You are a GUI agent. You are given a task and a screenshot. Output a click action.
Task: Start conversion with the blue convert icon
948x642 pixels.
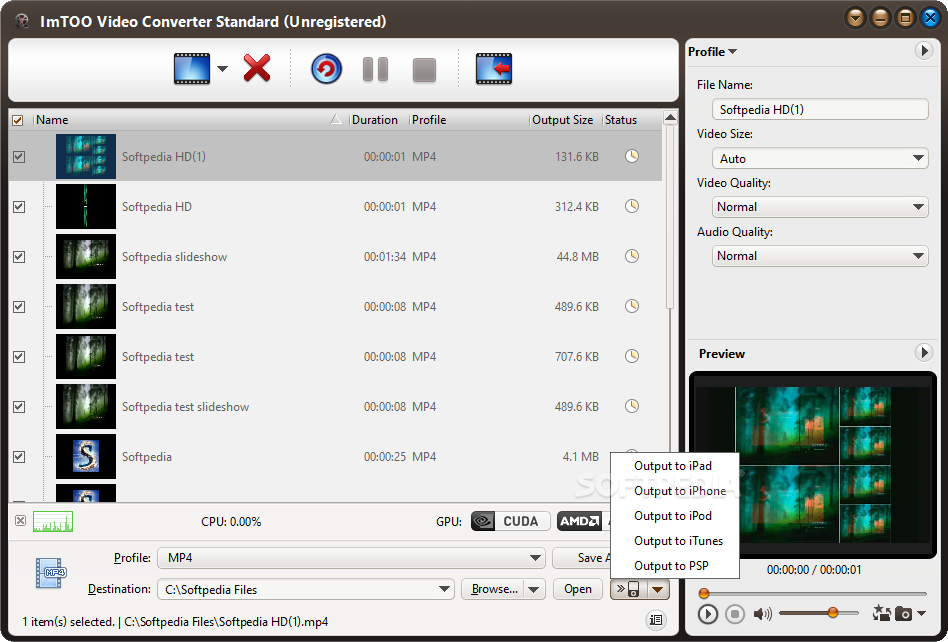click(x=326, y=69)
